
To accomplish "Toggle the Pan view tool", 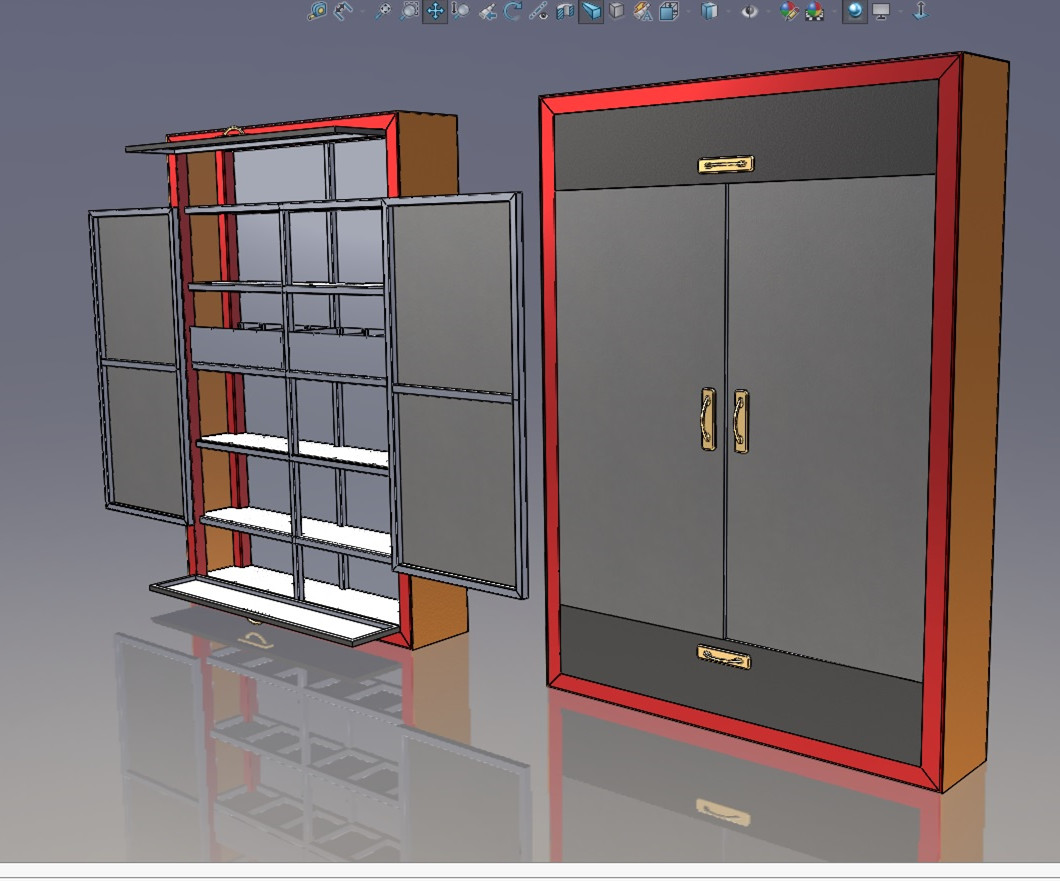I will point(435,11).
